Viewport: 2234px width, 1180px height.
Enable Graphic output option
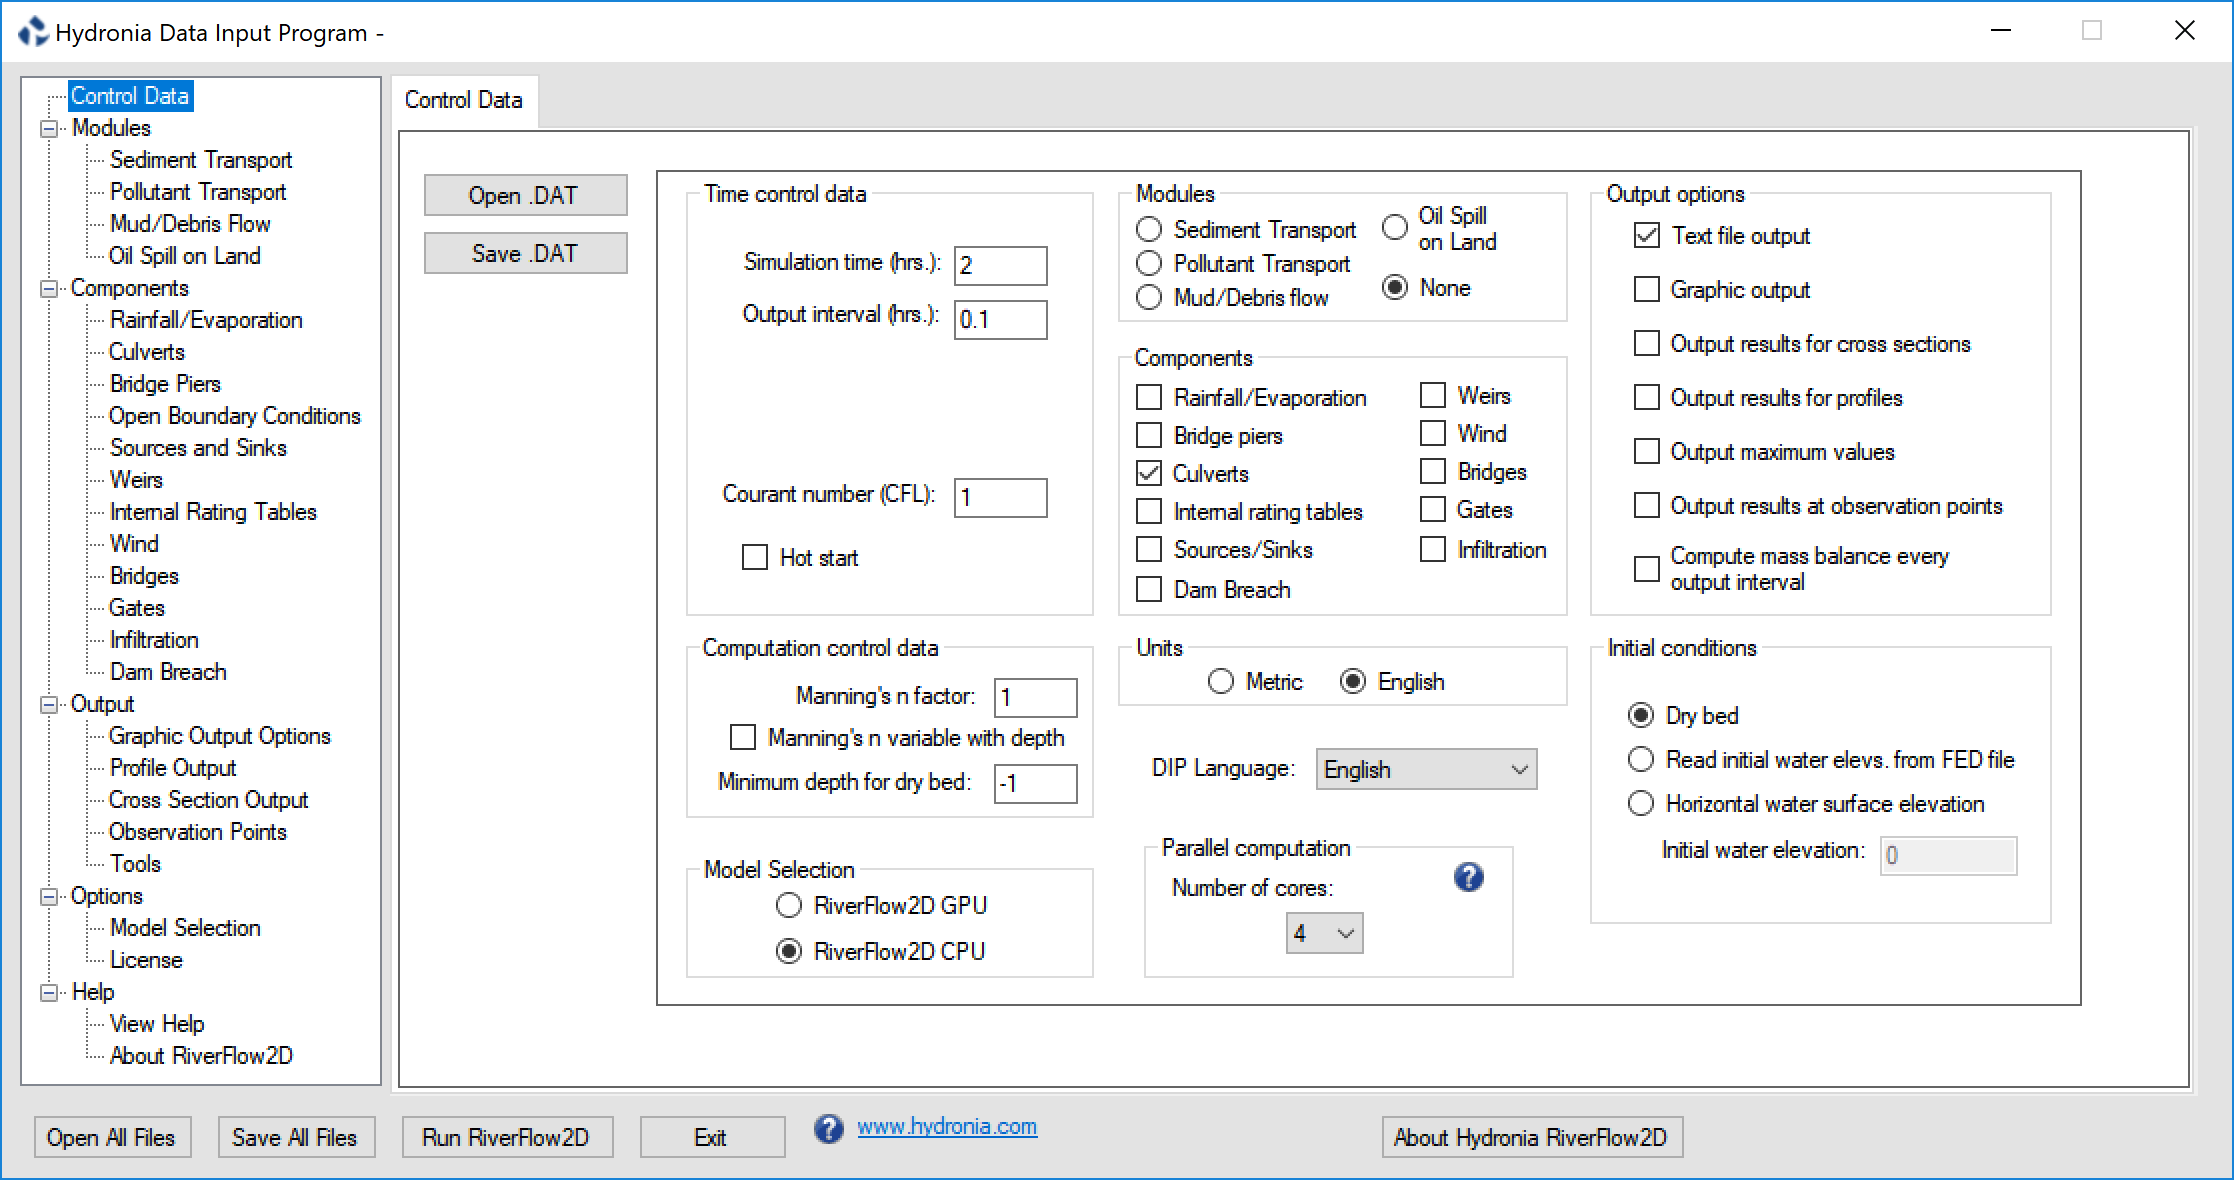(x=1646, y=289)
